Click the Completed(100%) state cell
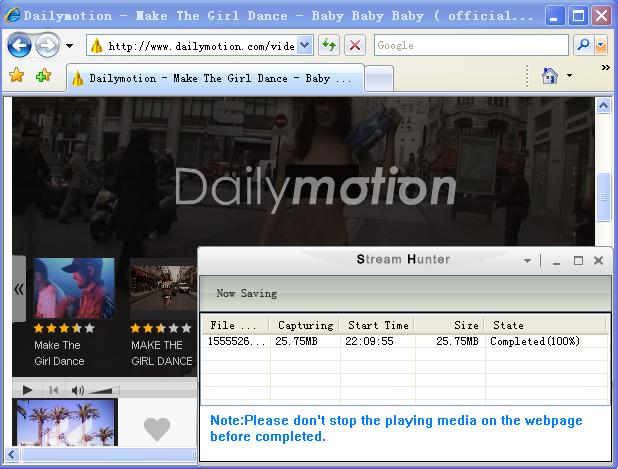618x469 pixels. coord(535,341)
